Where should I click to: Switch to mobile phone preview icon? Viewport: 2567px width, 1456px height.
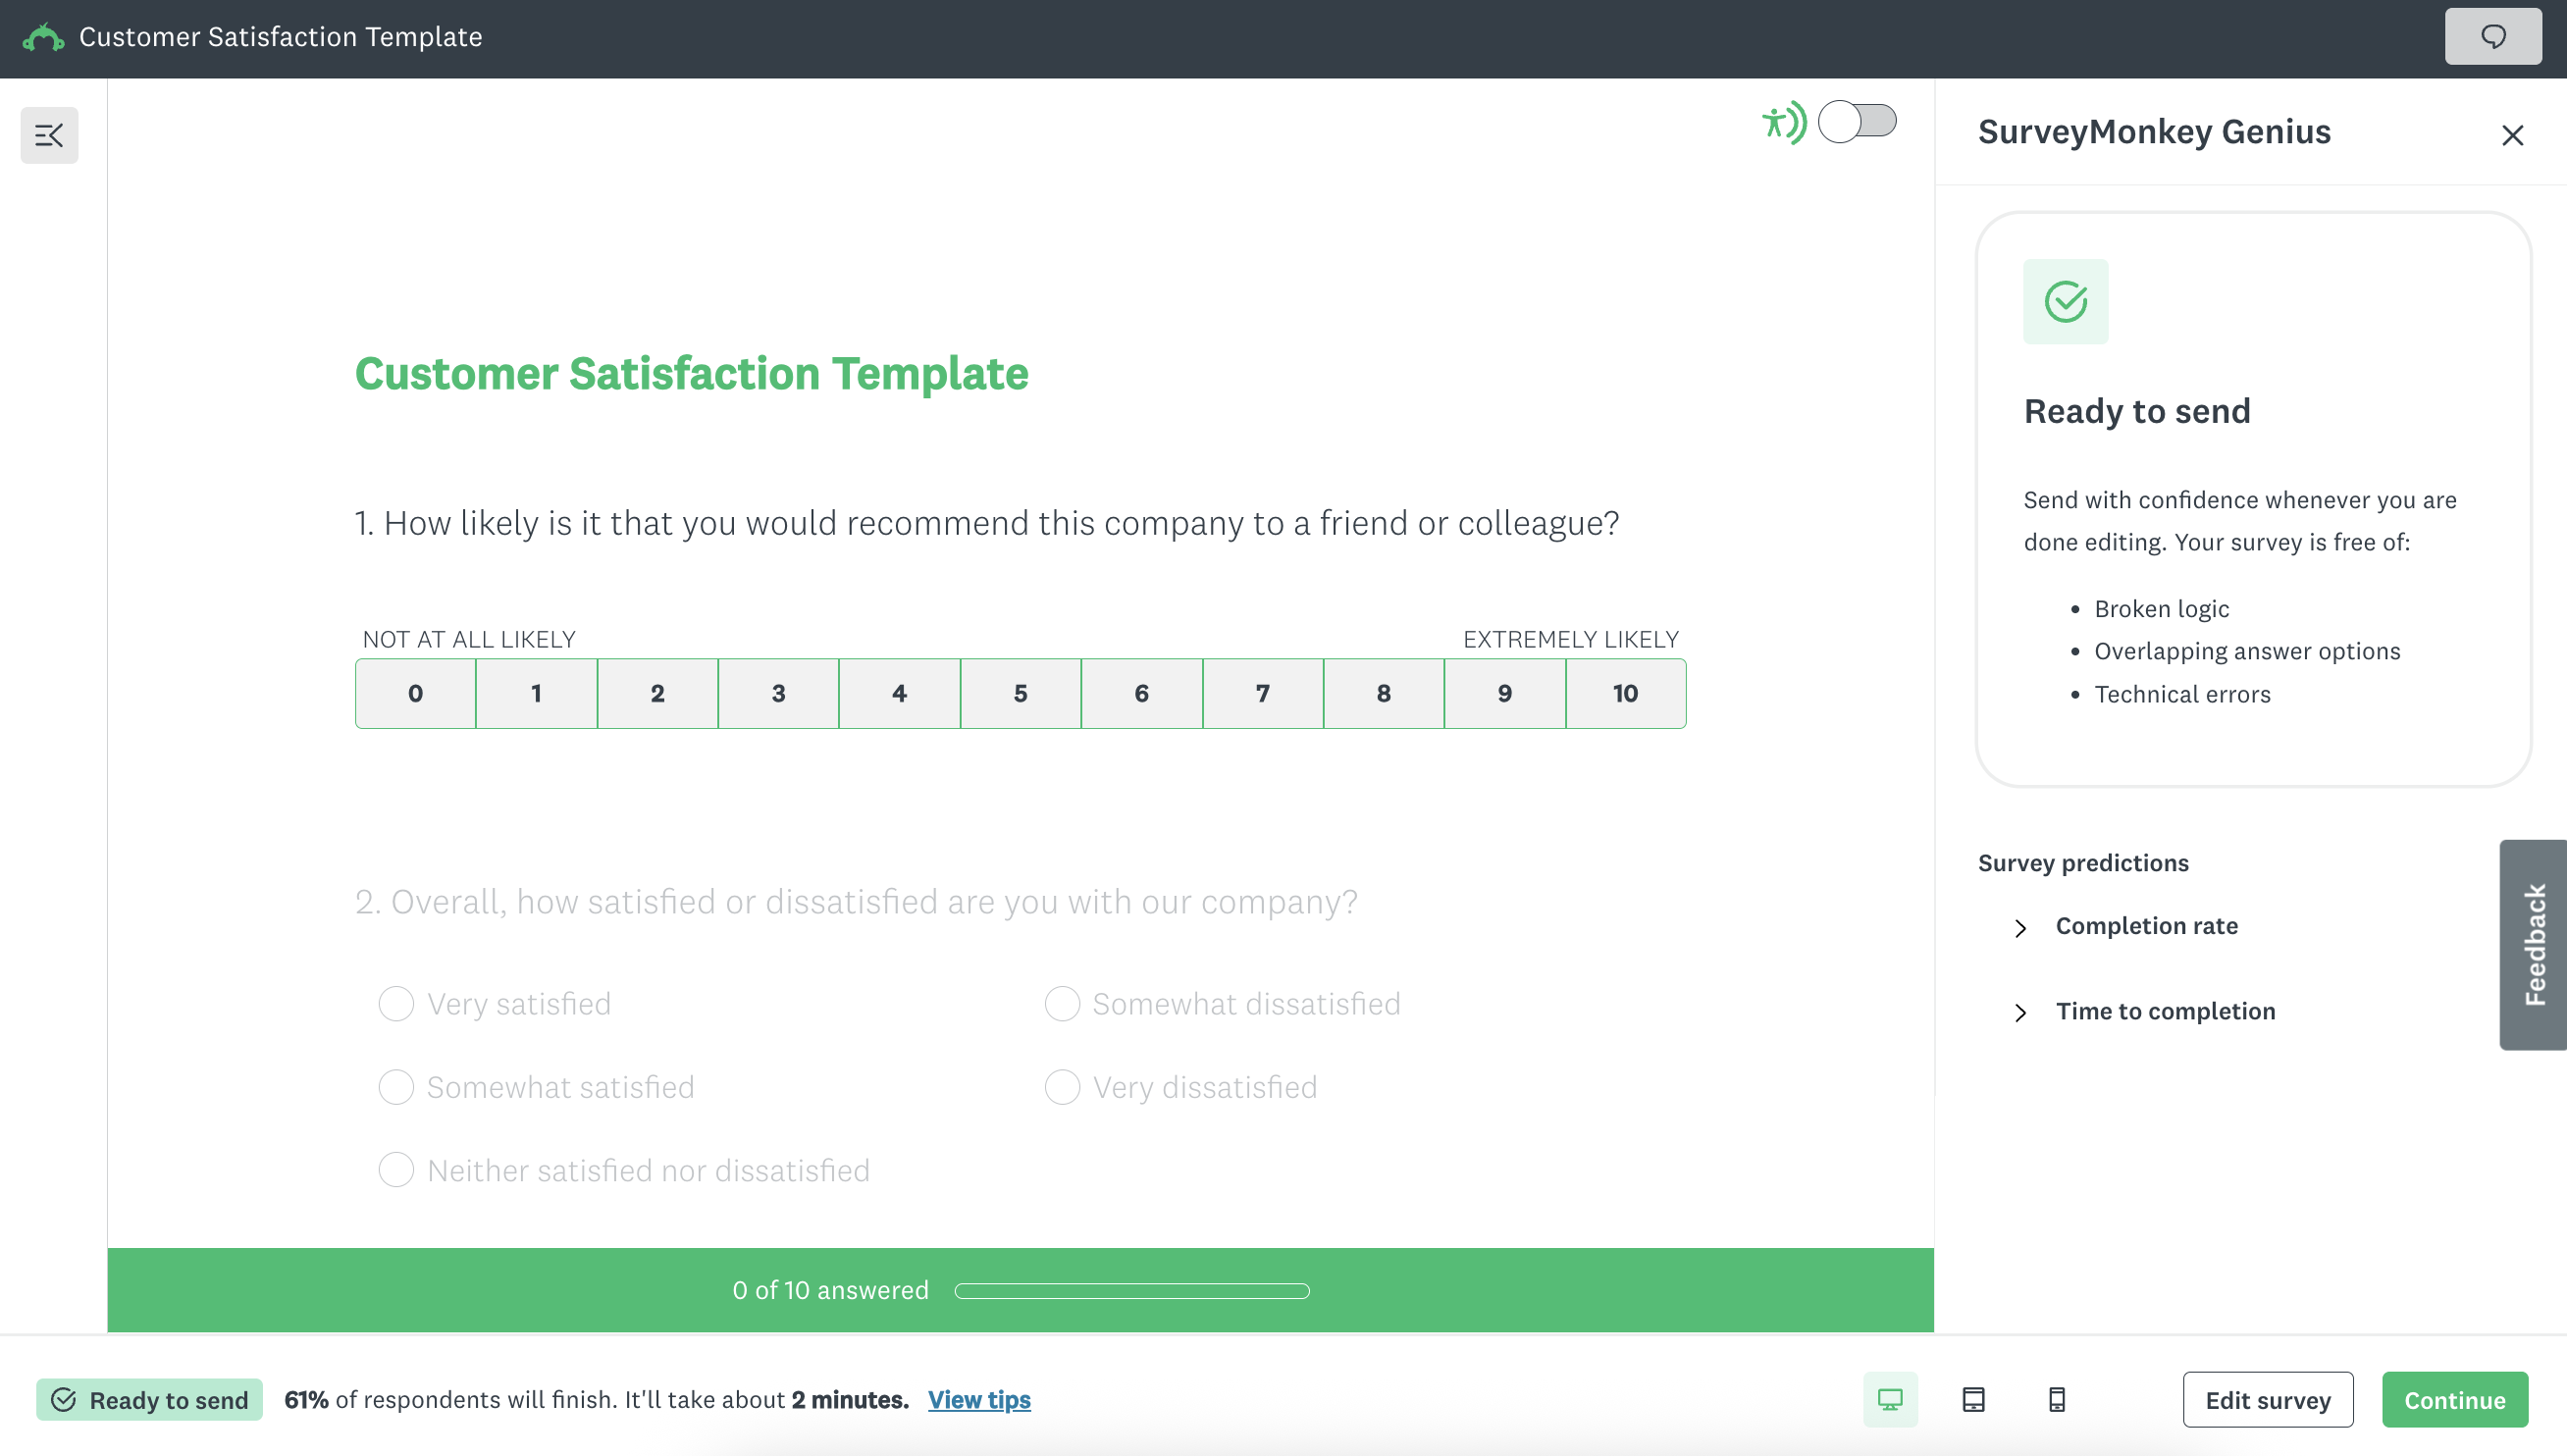[2056, 1399]
